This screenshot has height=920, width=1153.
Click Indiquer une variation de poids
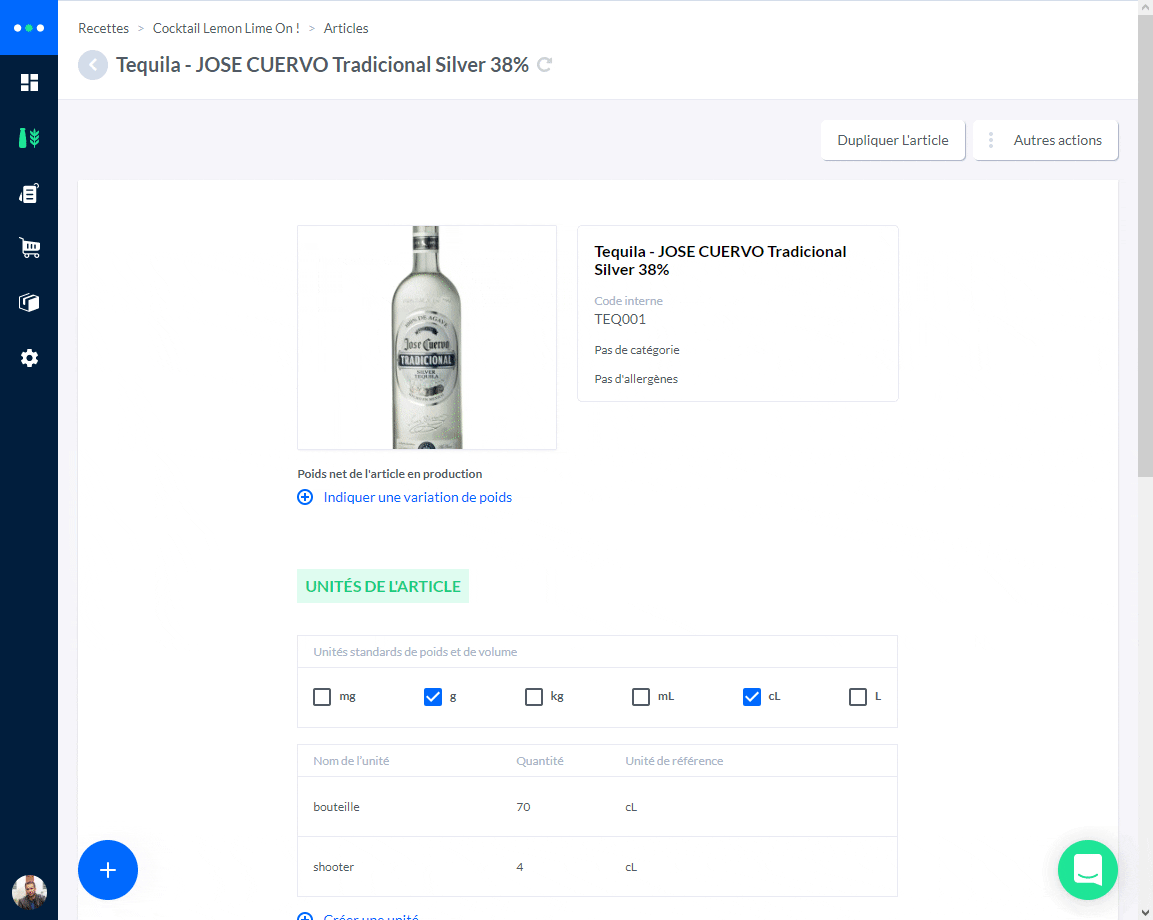point(416,497)
